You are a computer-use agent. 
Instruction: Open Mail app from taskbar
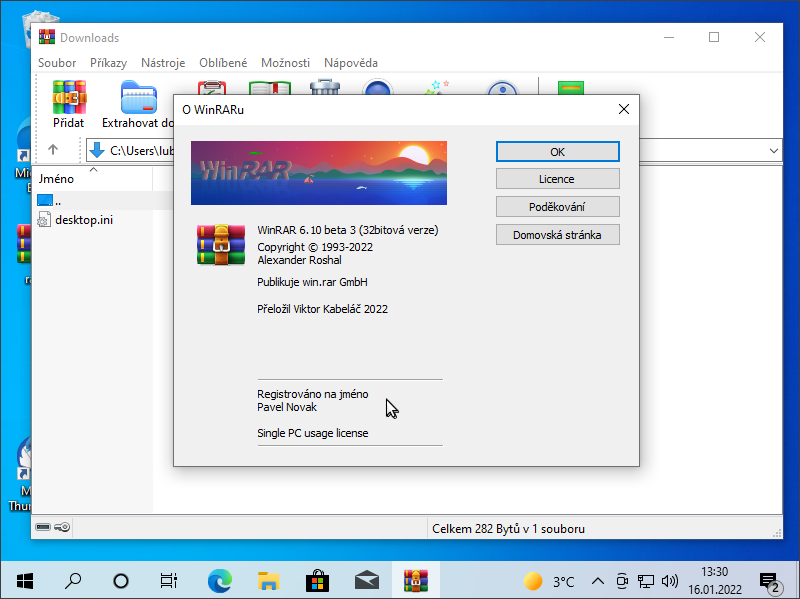[367, 581]
